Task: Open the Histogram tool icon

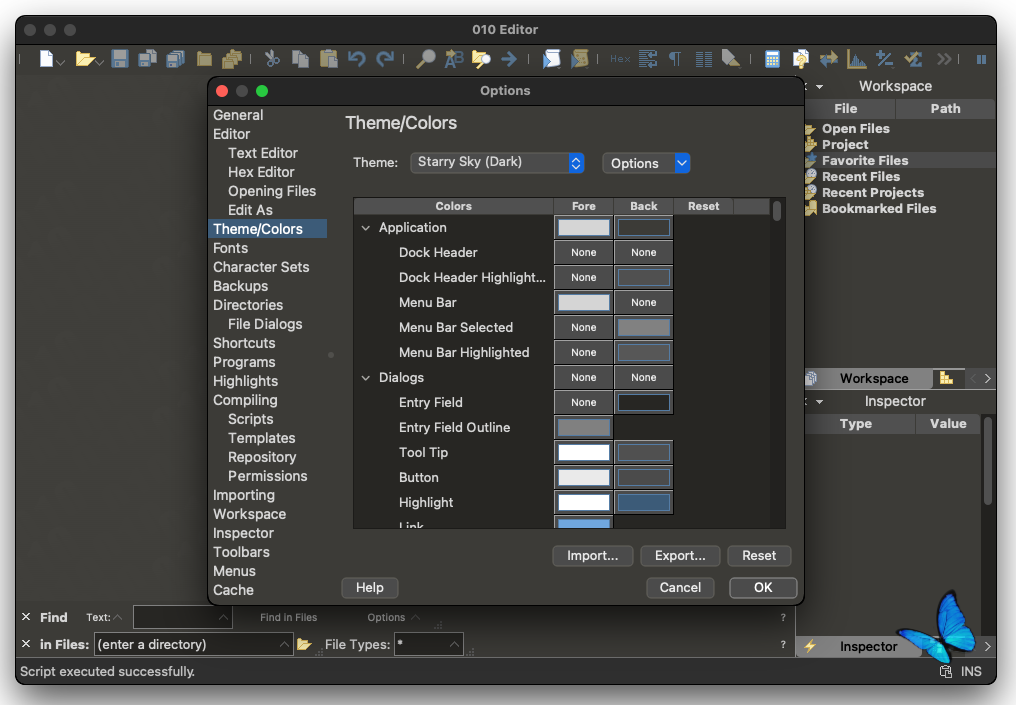Action: [855, 59]
